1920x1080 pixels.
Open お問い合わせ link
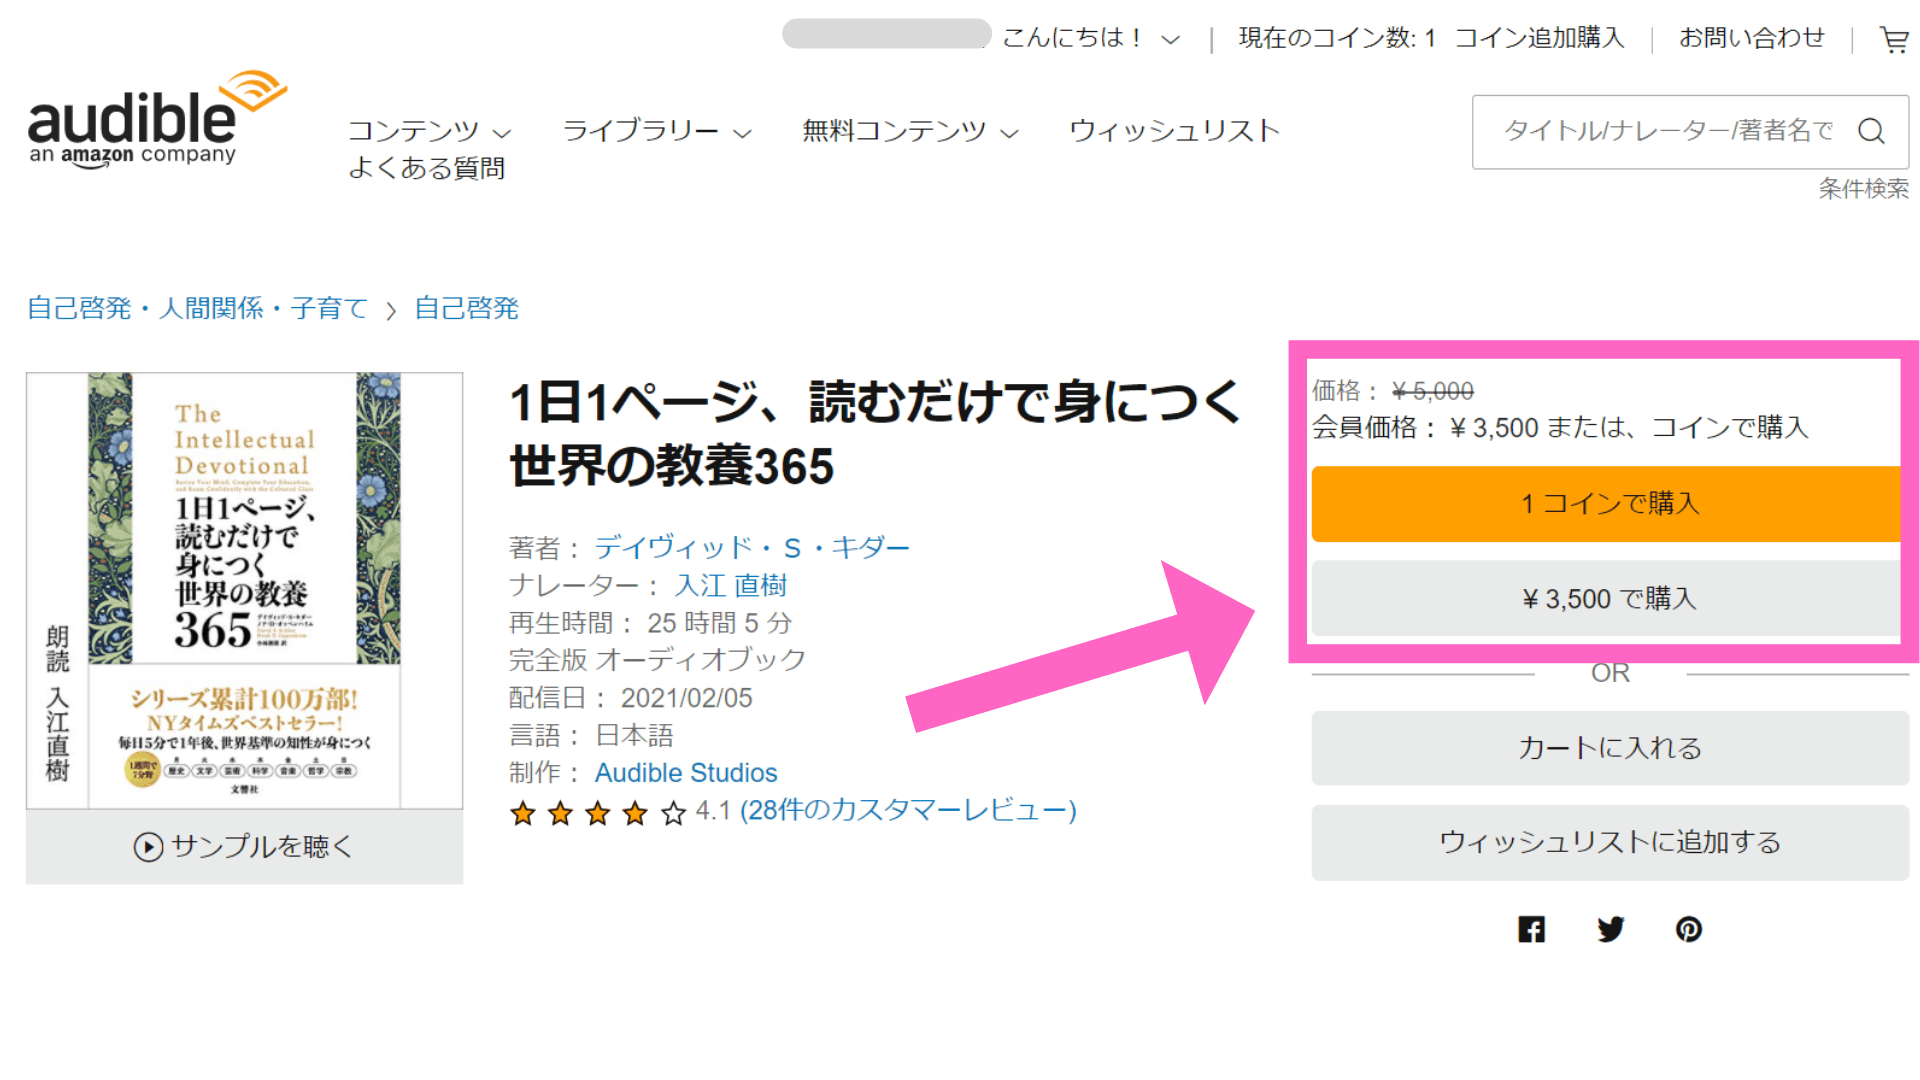[1751, 38]
